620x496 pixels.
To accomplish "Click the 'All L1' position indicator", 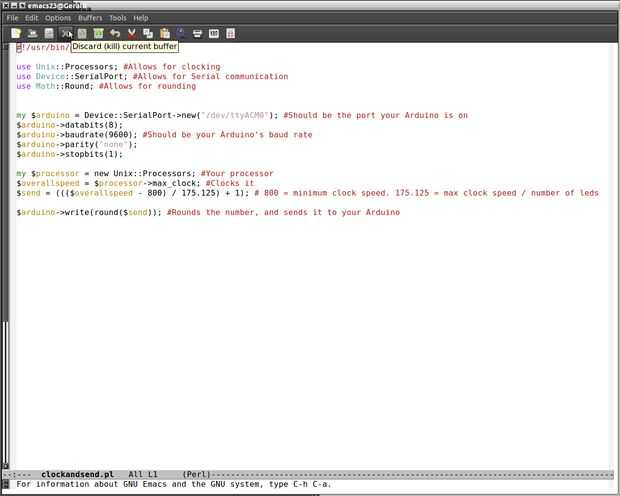I will pos(143,474).
